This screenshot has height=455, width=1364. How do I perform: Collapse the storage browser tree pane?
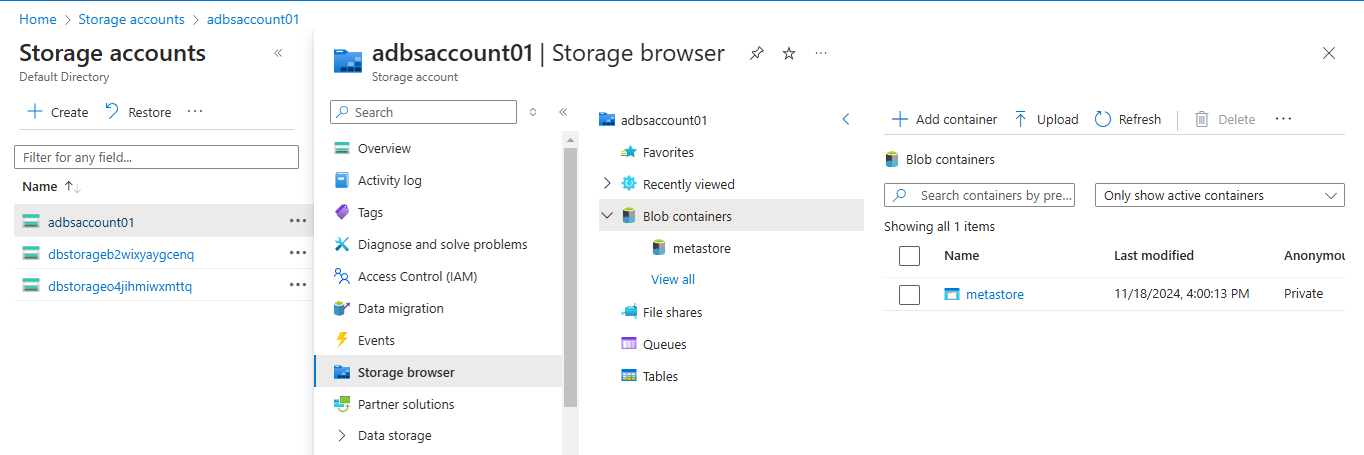coord(845,120)
